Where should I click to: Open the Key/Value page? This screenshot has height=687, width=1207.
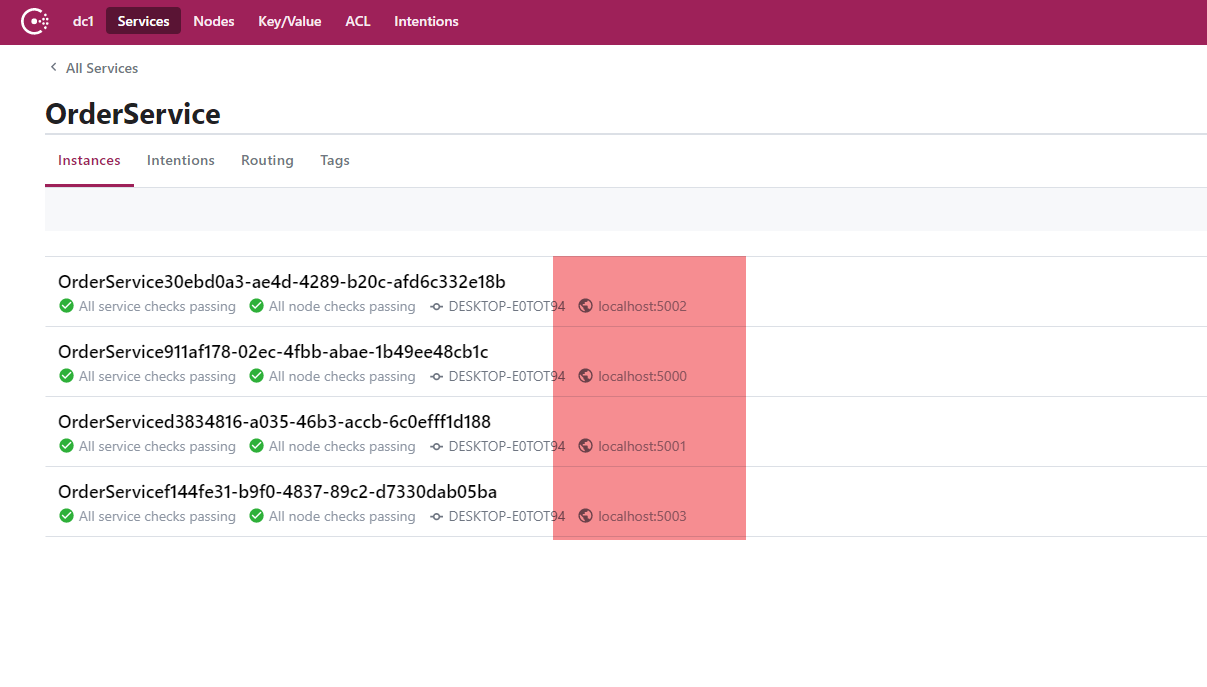289,21
